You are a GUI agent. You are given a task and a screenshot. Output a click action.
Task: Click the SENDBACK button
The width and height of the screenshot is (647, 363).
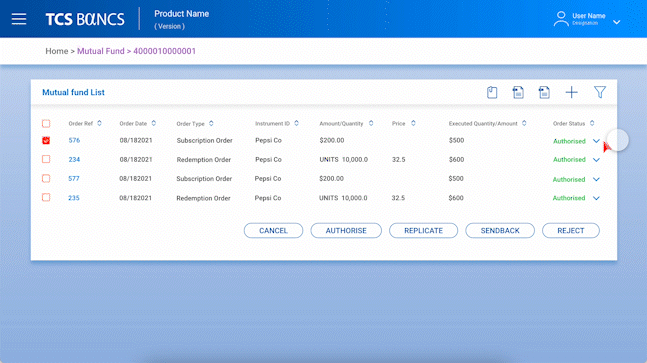(x=500, y=231)
